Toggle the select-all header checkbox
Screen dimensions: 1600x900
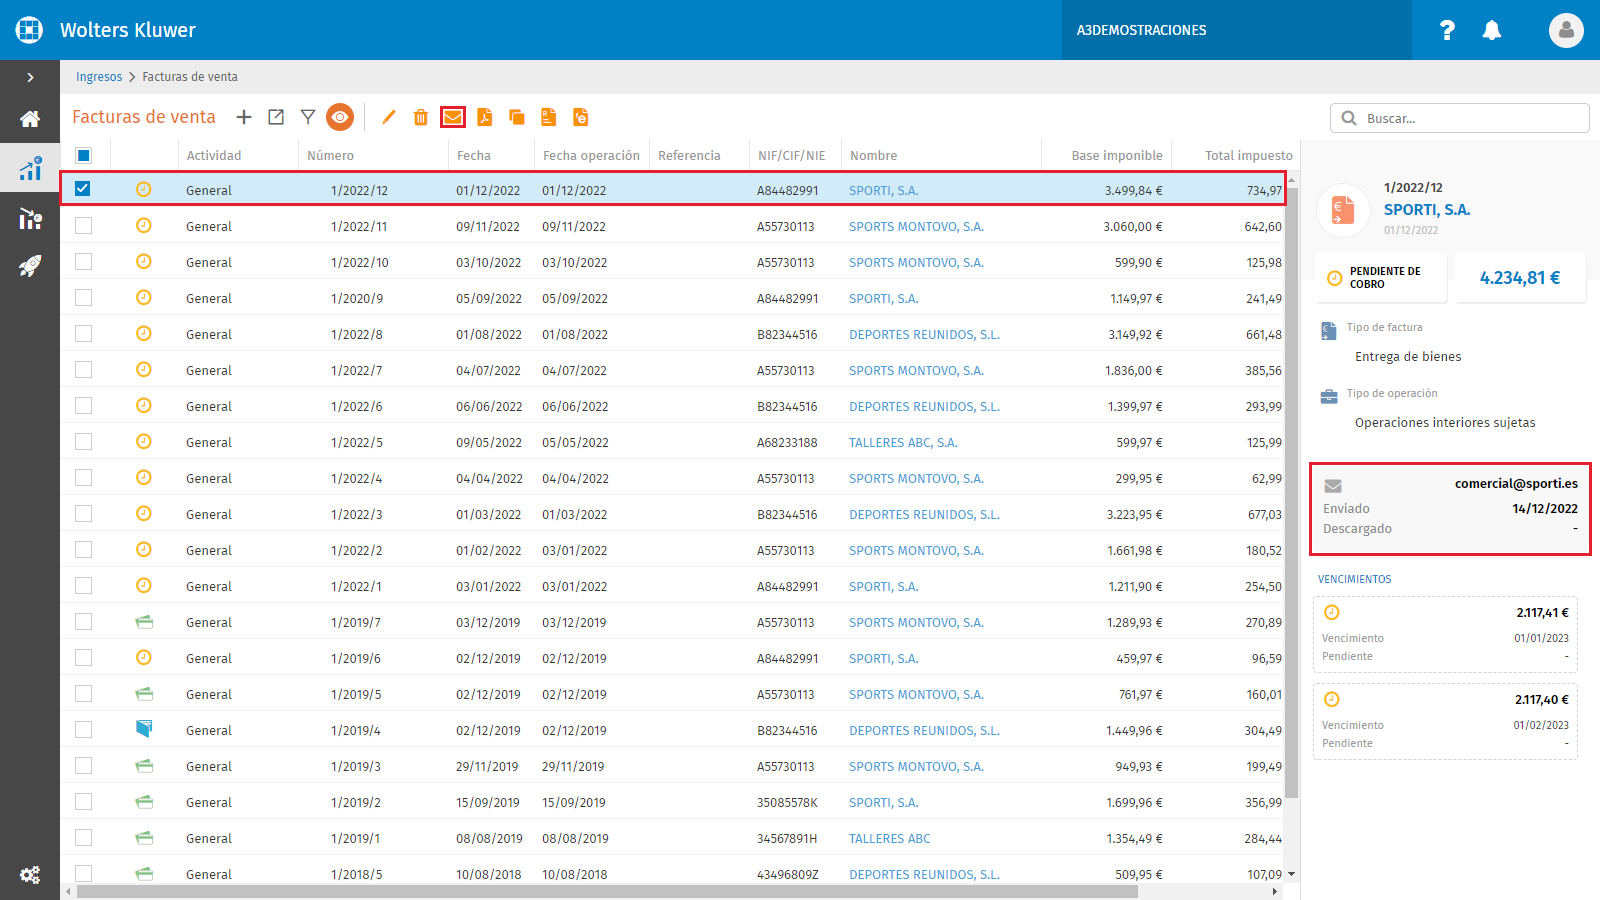[x=83, y=155]
